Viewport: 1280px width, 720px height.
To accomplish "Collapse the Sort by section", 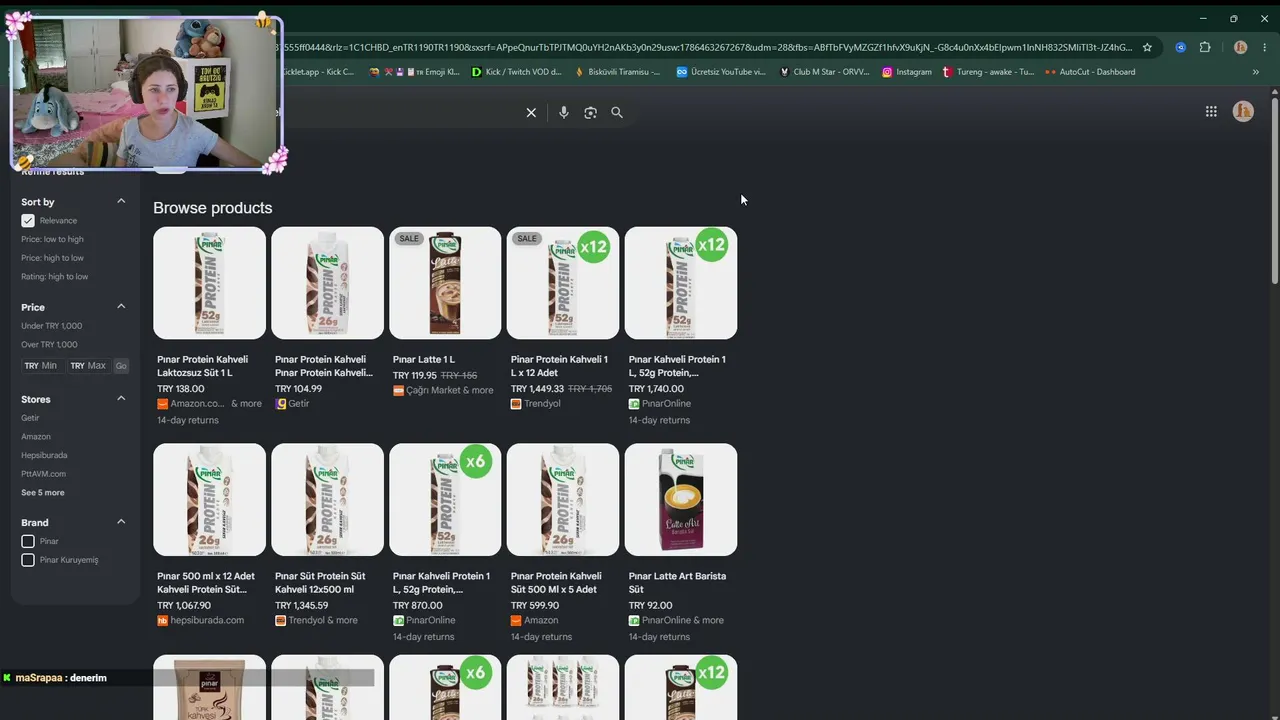I will [121, 201].
